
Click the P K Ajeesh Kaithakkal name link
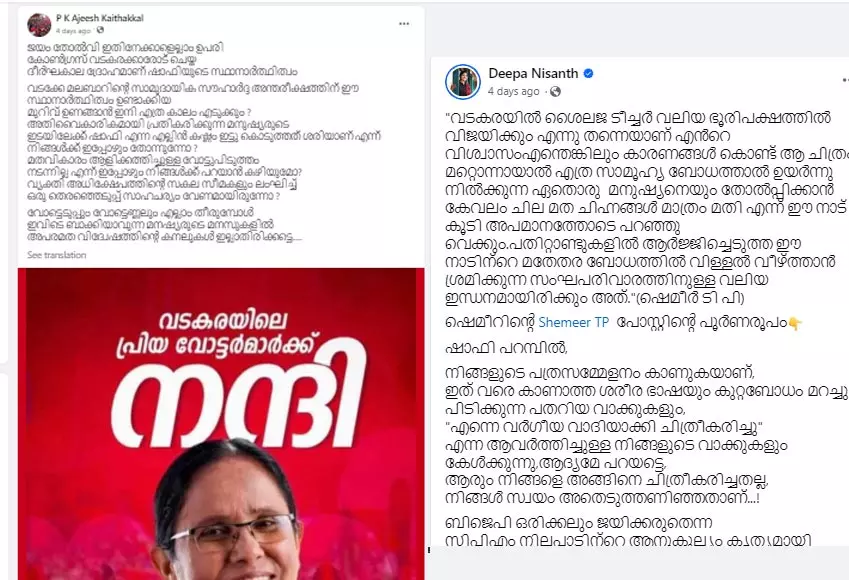coord(100,18)
